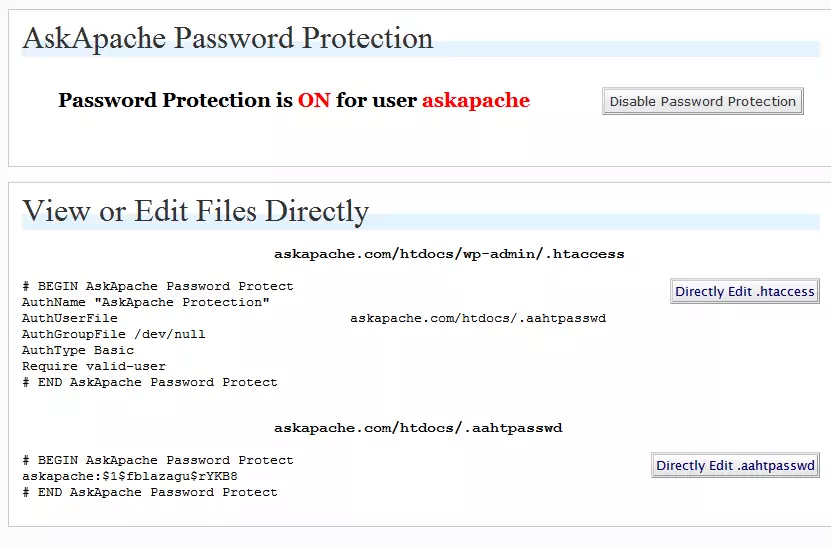
Task: Click the red ON status word
Action: tap(313, 100)
